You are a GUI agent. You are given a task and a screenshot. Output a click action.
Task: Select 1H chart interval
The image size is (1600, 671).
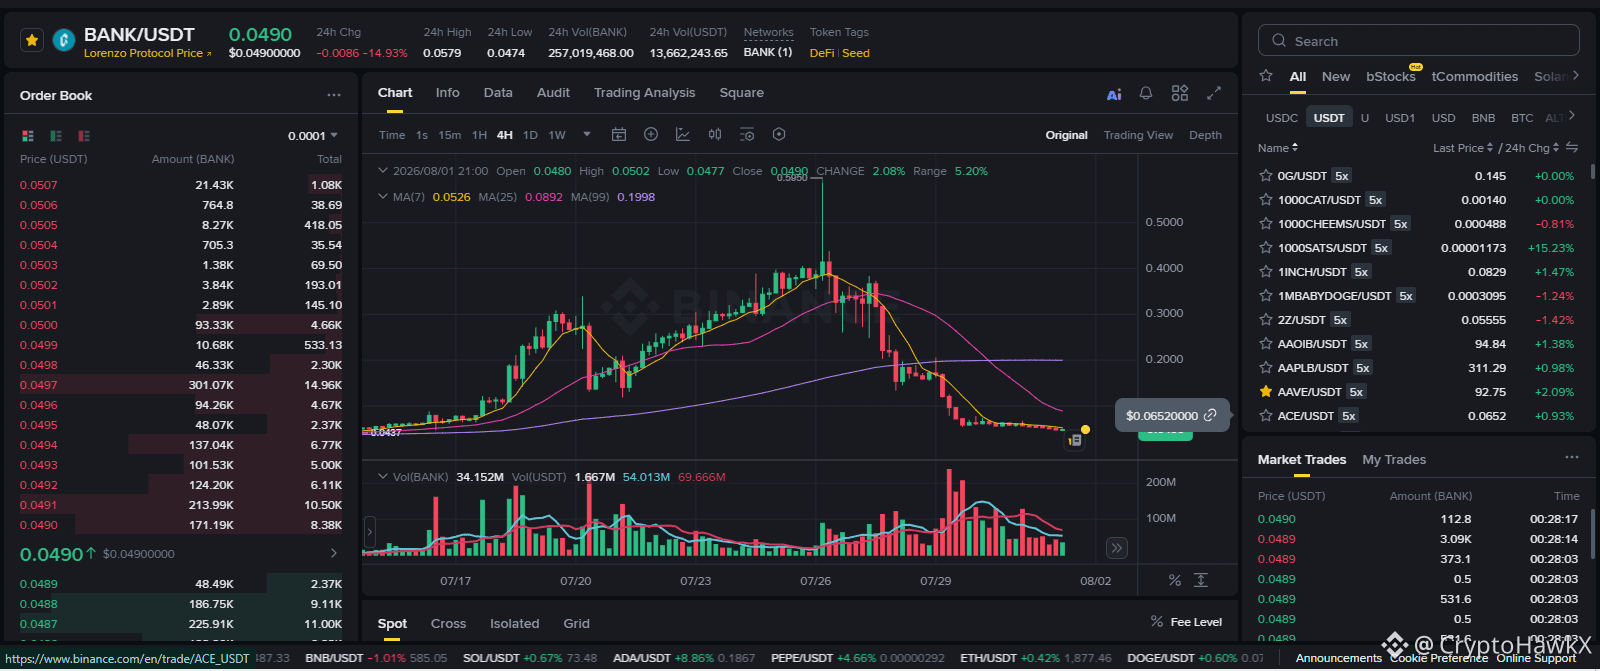tap(480, 135)
